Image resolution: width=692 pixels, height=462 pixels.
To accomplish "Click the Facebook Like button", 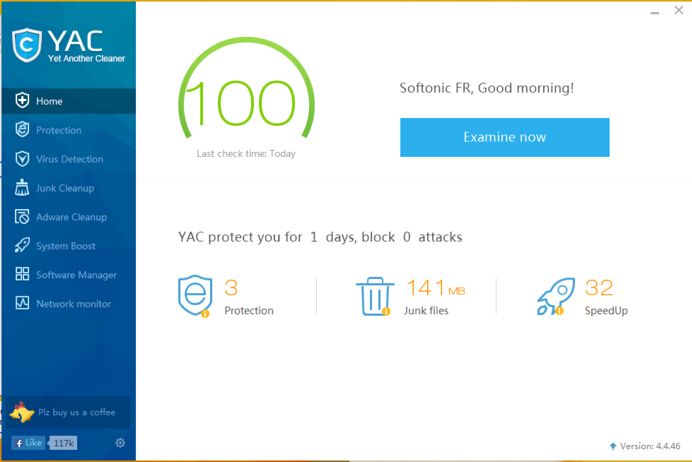I will [29, 443].
